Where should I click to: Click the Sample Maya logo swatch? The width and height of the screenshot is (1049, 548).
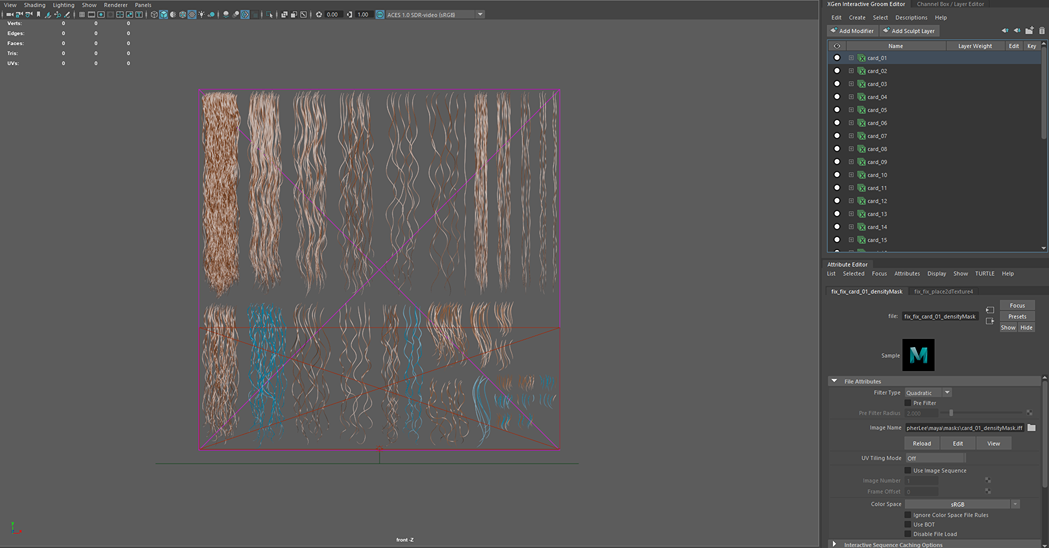click(x=917, y=355)
